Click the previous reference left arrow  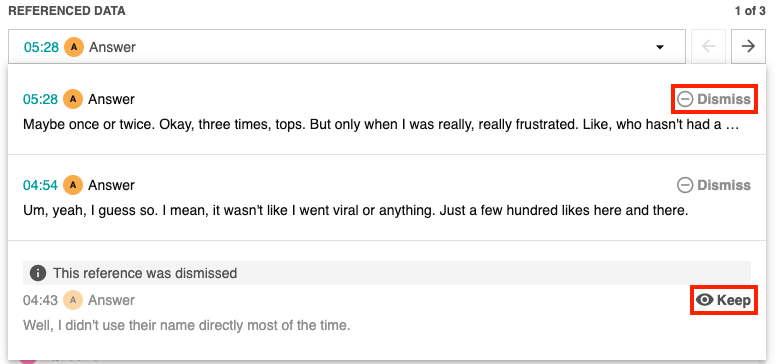709,46
